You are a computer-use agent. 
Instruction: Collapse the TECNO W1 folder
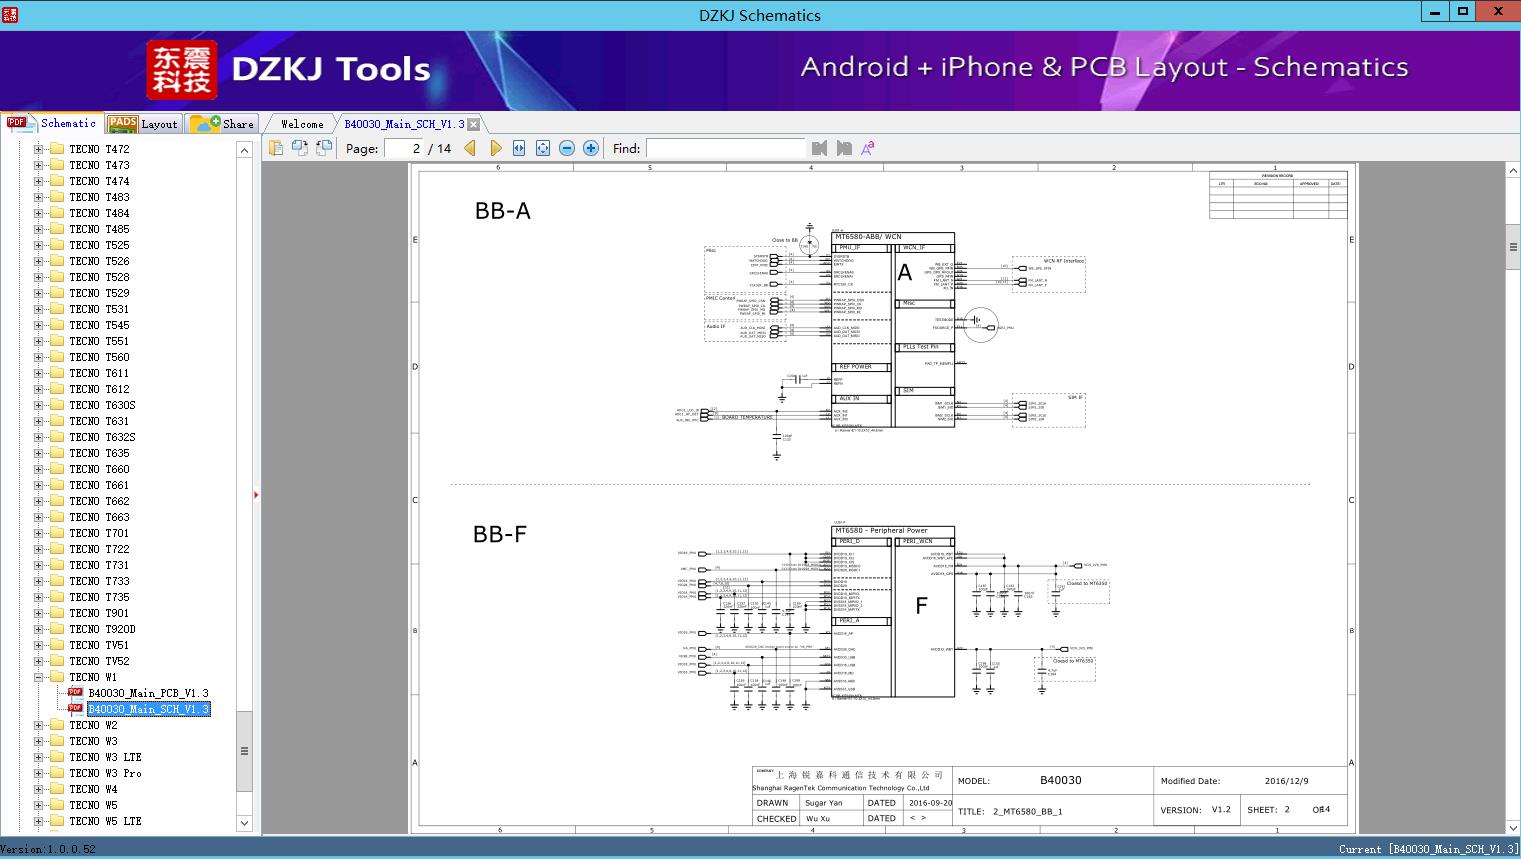tap(39, 677)
